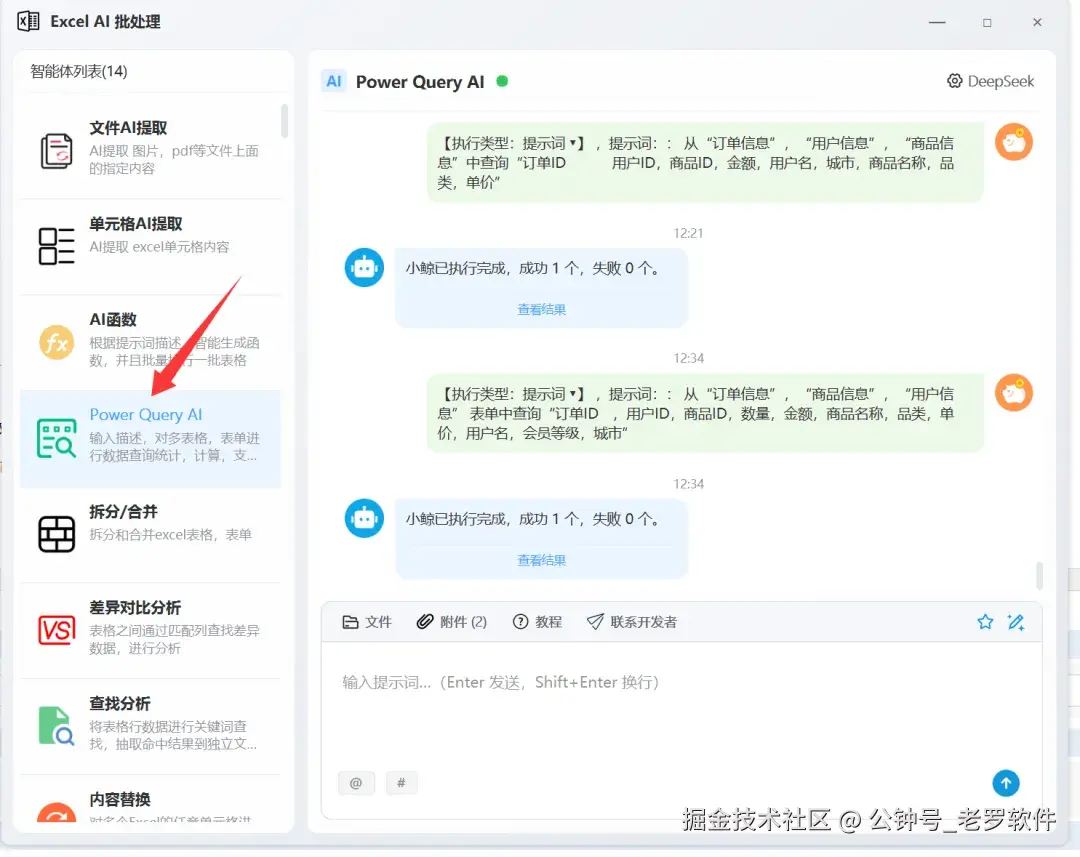The width and height of the screenshot is (1080, 857).
Task: Click the agent list scrollbar
Action: tap(284, 121)
